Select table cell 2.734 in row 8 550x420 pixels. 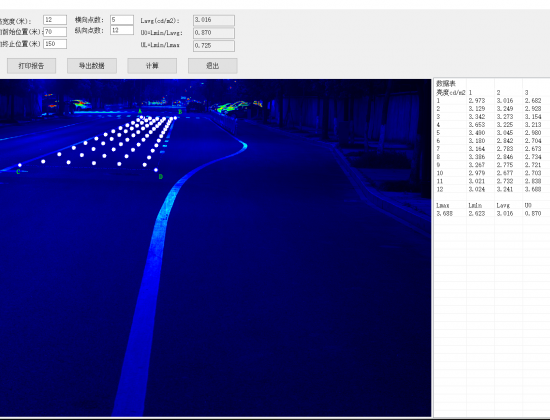coord(533,157)
